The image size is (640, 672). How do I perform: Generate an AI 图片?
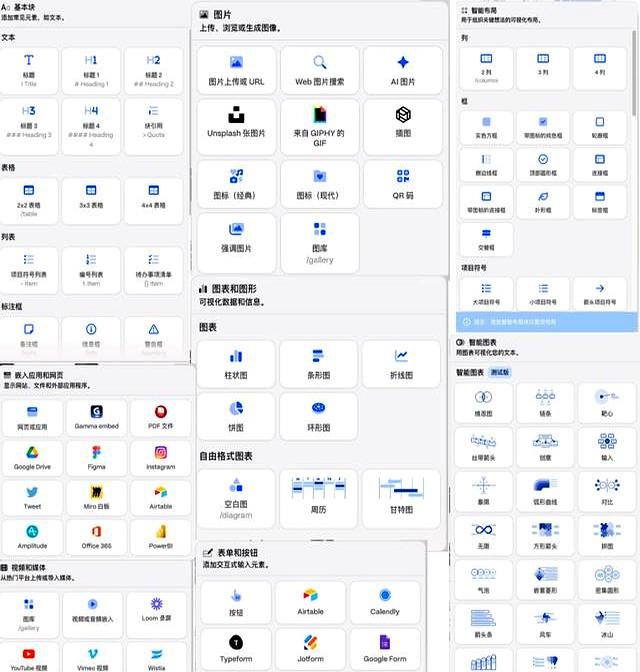403,70
